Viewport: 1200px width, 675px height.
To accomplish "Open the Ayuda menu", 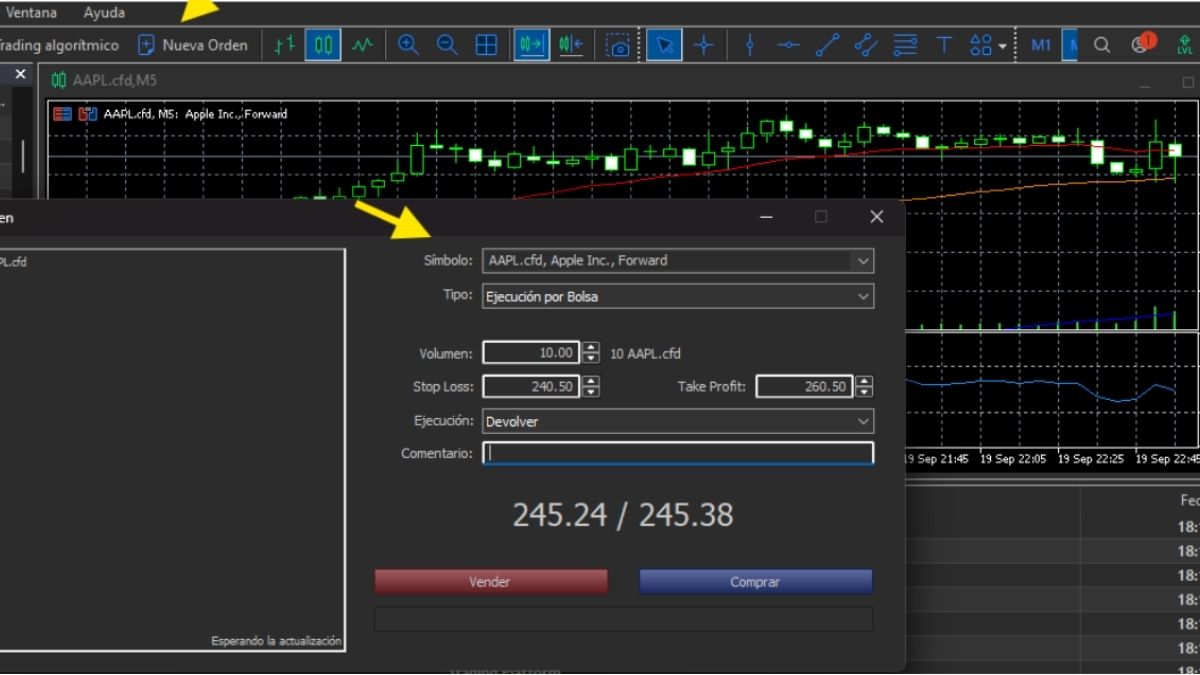I will click(x=104, y=13).
